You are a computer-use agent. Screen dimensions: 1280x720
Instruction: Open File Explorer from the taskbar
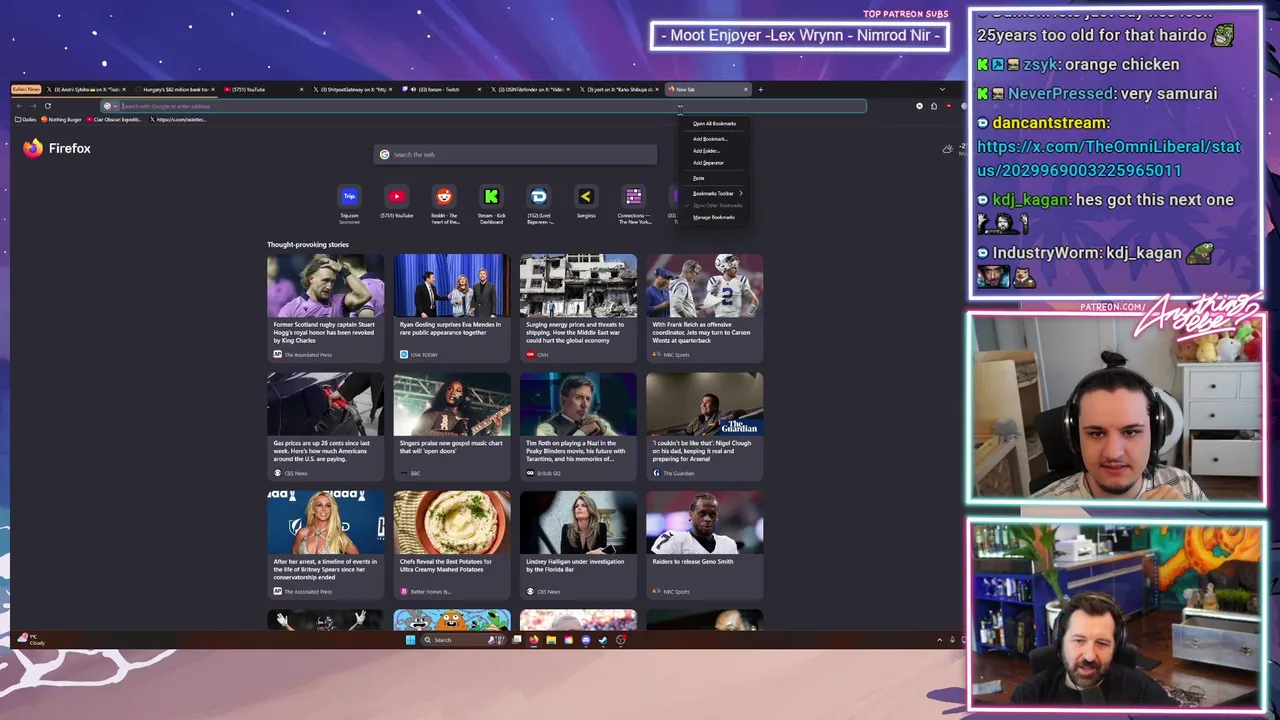(551, 640)
